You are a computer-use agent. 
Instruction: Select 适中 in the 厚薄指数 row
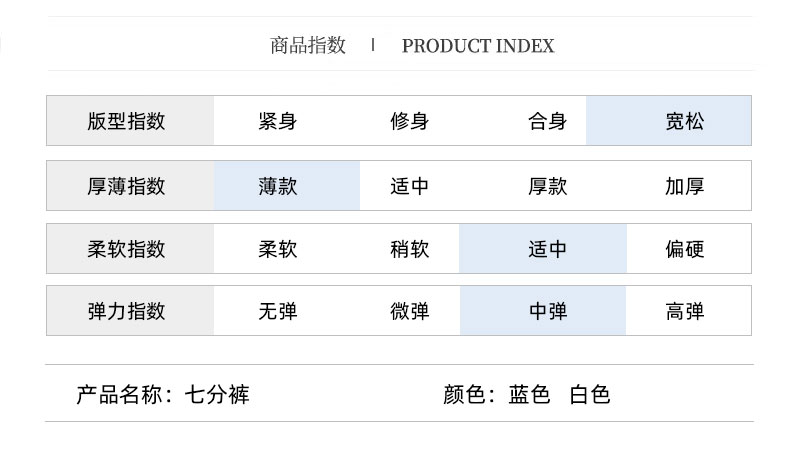coord(409,186)
